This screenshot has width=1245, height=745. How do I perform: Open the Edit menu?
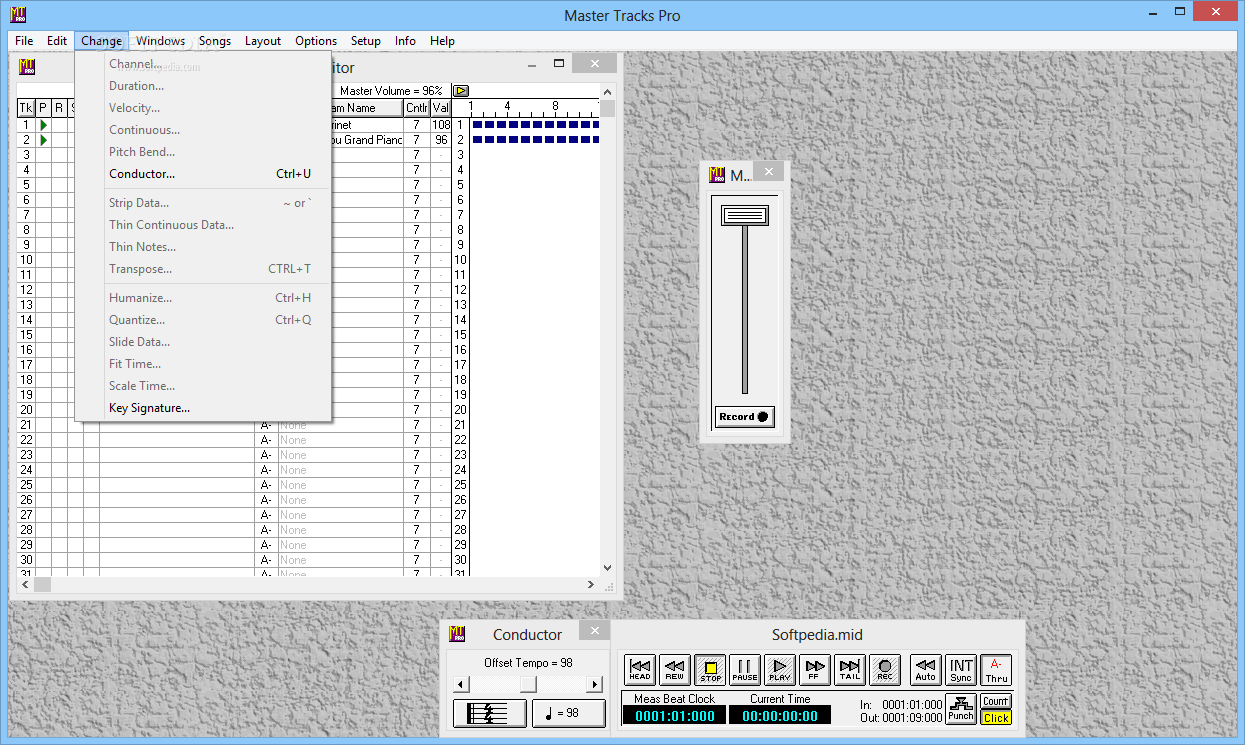[57, 41]
